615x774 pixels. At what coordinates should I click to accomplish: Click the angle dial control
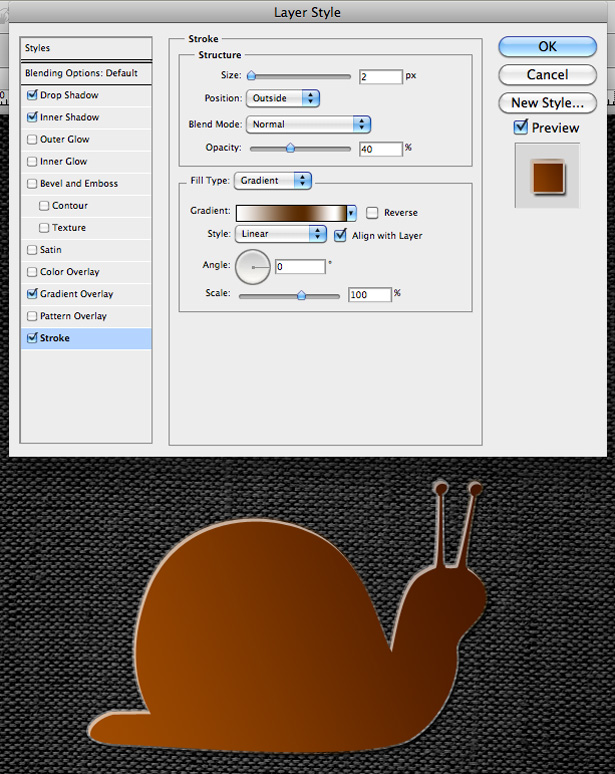[253, 267]
